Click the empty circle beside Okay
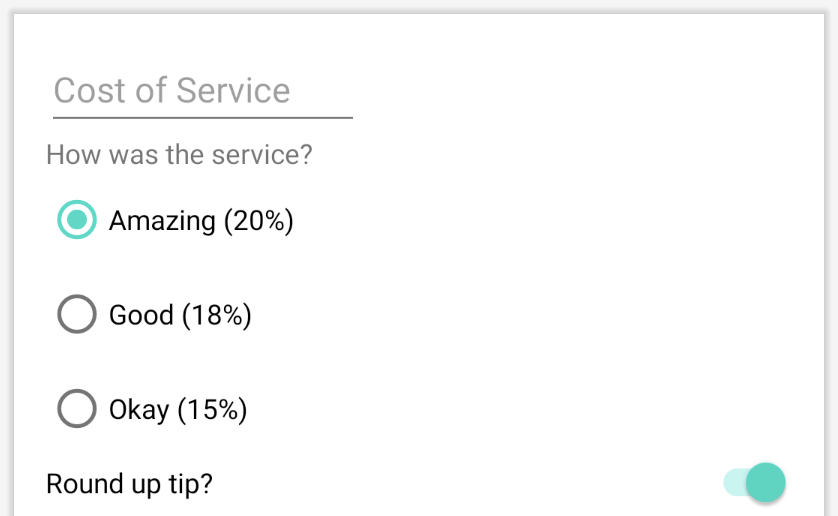838x516 pixels. coord(77,409)
